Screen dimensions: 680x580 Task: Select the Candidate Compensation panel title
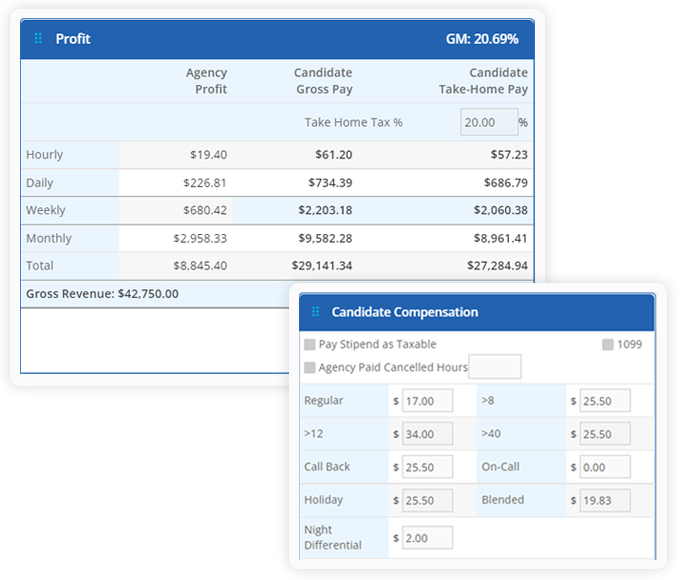click(405, 312)
